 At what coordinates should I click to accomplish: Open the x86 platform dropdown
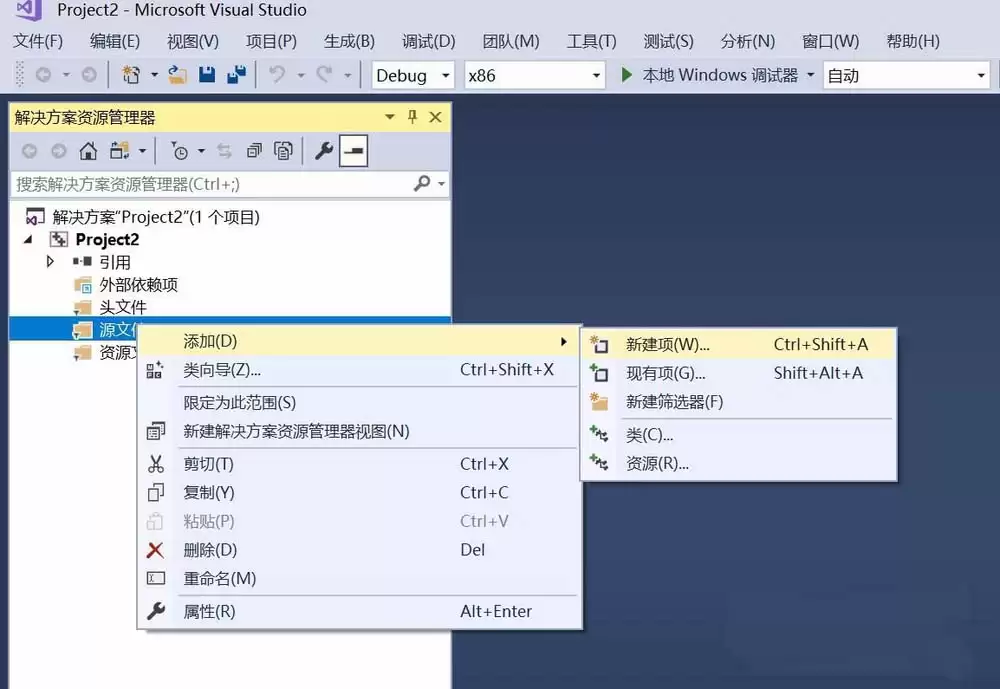[535, 76]
